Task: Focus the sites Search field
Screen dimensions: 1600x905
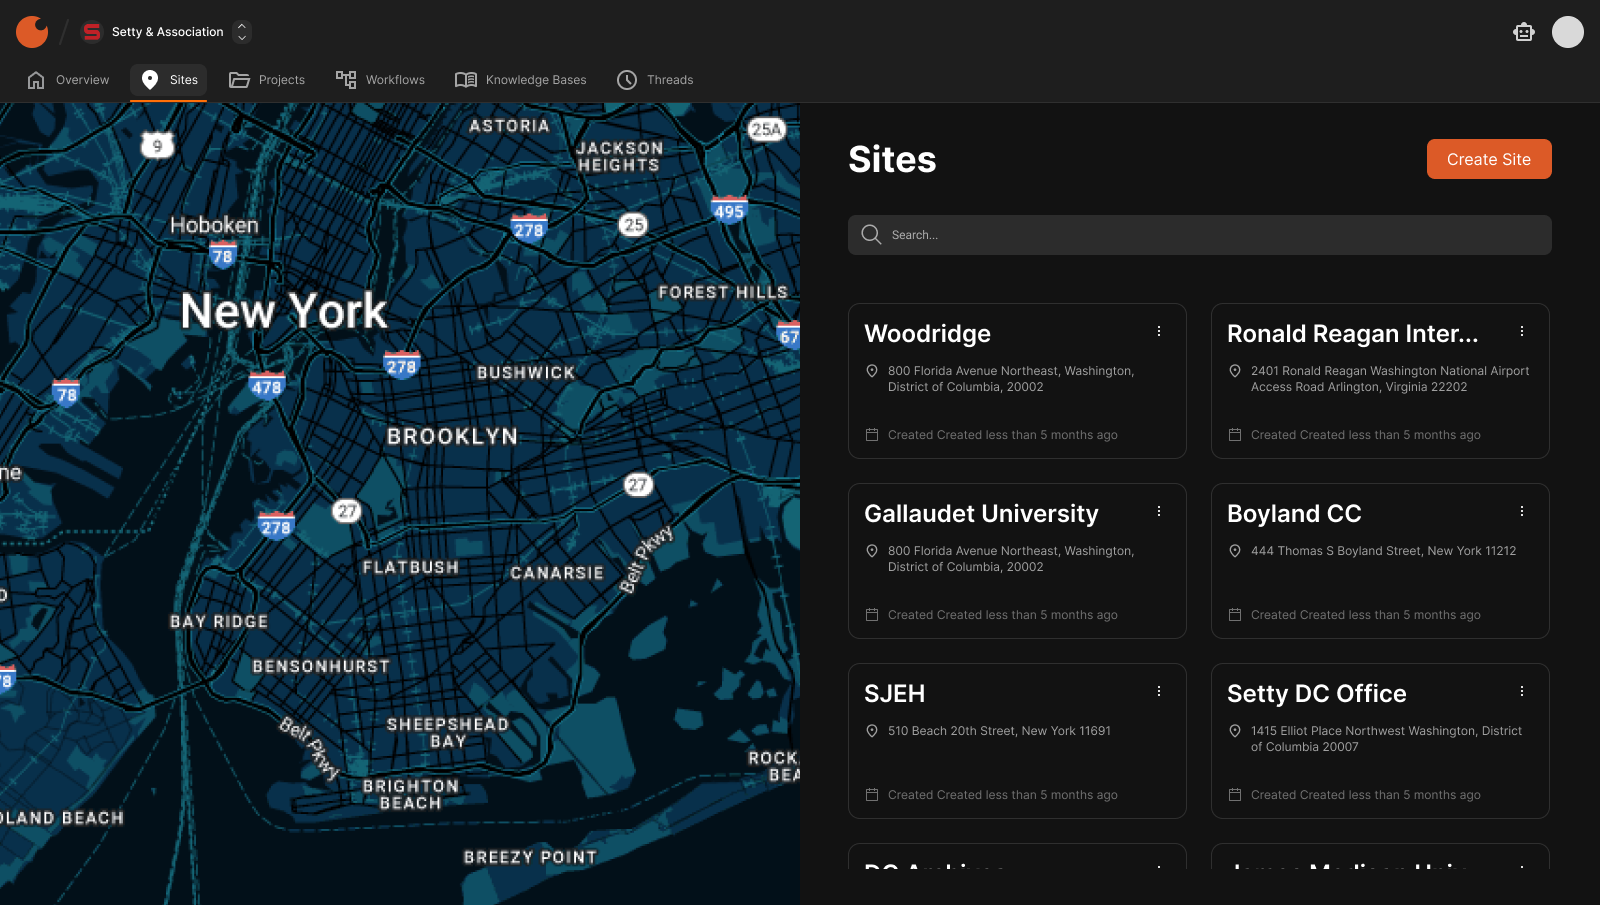Action: point(1200,235)
